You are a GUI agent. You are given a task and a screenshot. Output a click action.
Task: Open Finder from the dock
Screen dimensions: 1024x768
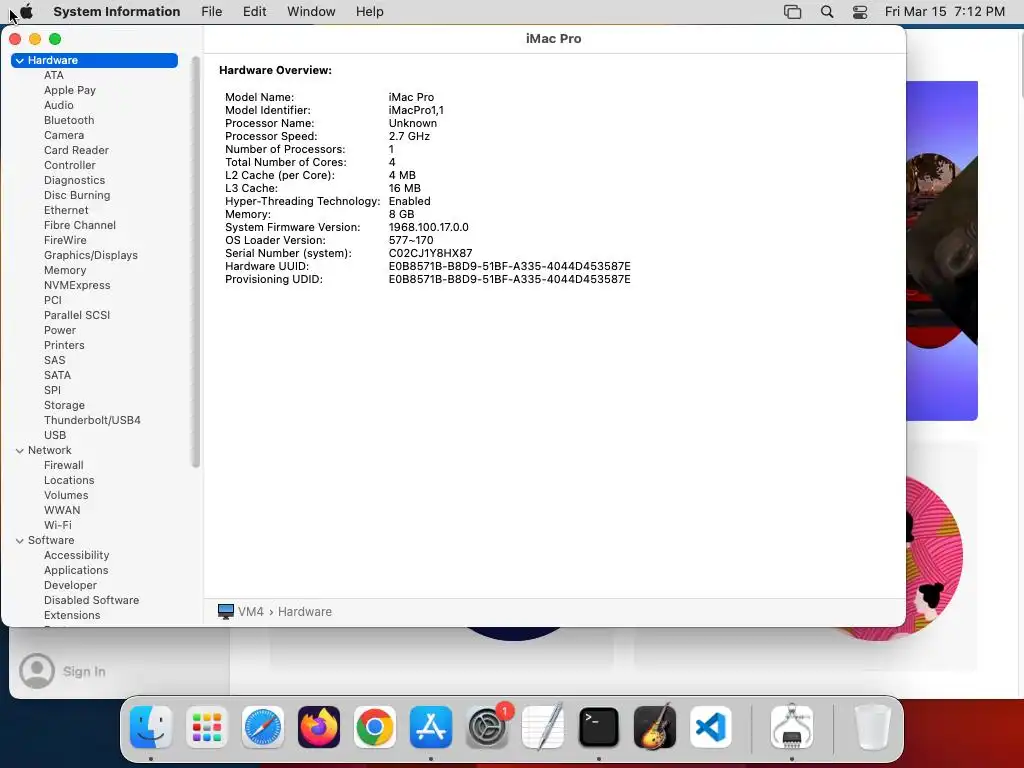[151, 727]
